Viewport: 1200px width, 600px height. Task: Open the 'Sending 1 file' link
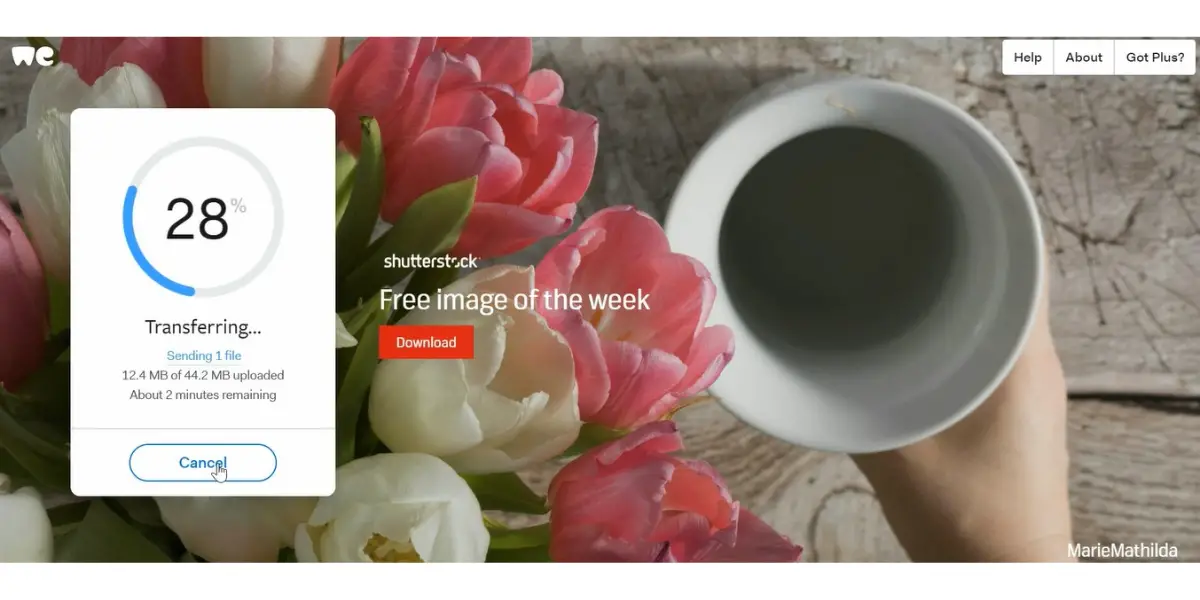coord(204,356)
